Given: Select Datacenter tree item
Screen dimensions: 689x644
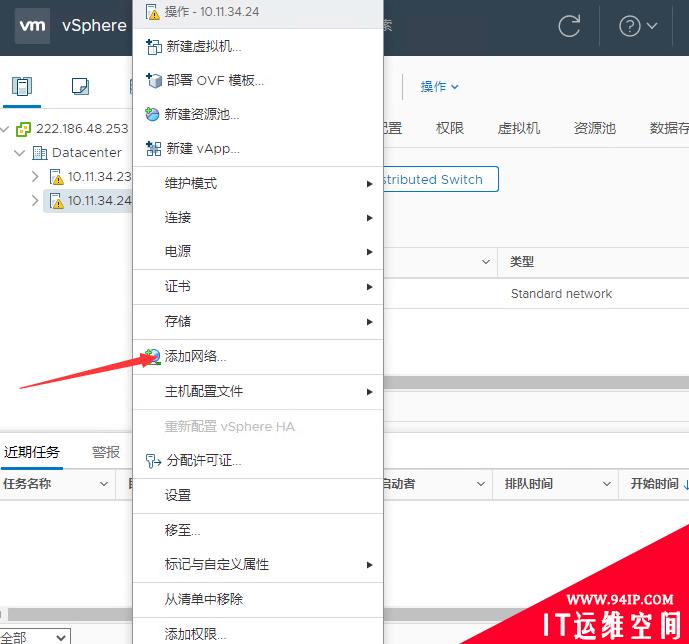Looking at the screenshot, I should [87, 153].
